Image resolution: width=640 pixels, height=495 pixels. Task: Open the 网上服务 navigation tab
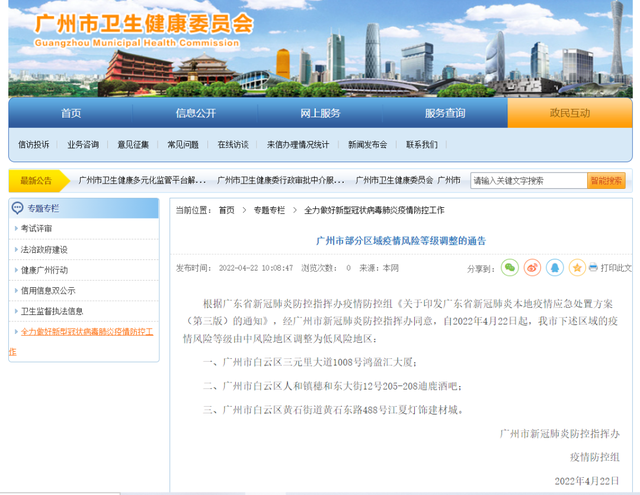[320, 113]
